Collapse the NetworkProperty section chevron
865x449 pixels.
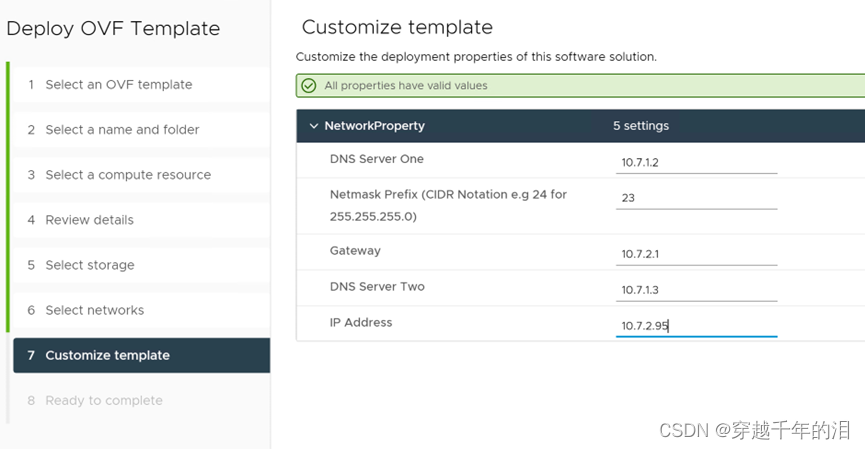[314, 126]
